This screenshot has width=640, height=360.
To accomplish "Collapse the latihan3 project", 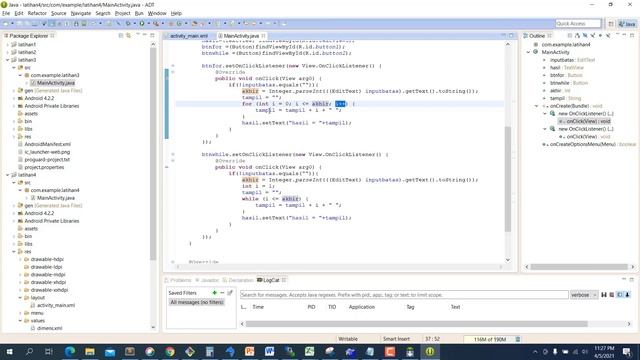I will point(8,60).
